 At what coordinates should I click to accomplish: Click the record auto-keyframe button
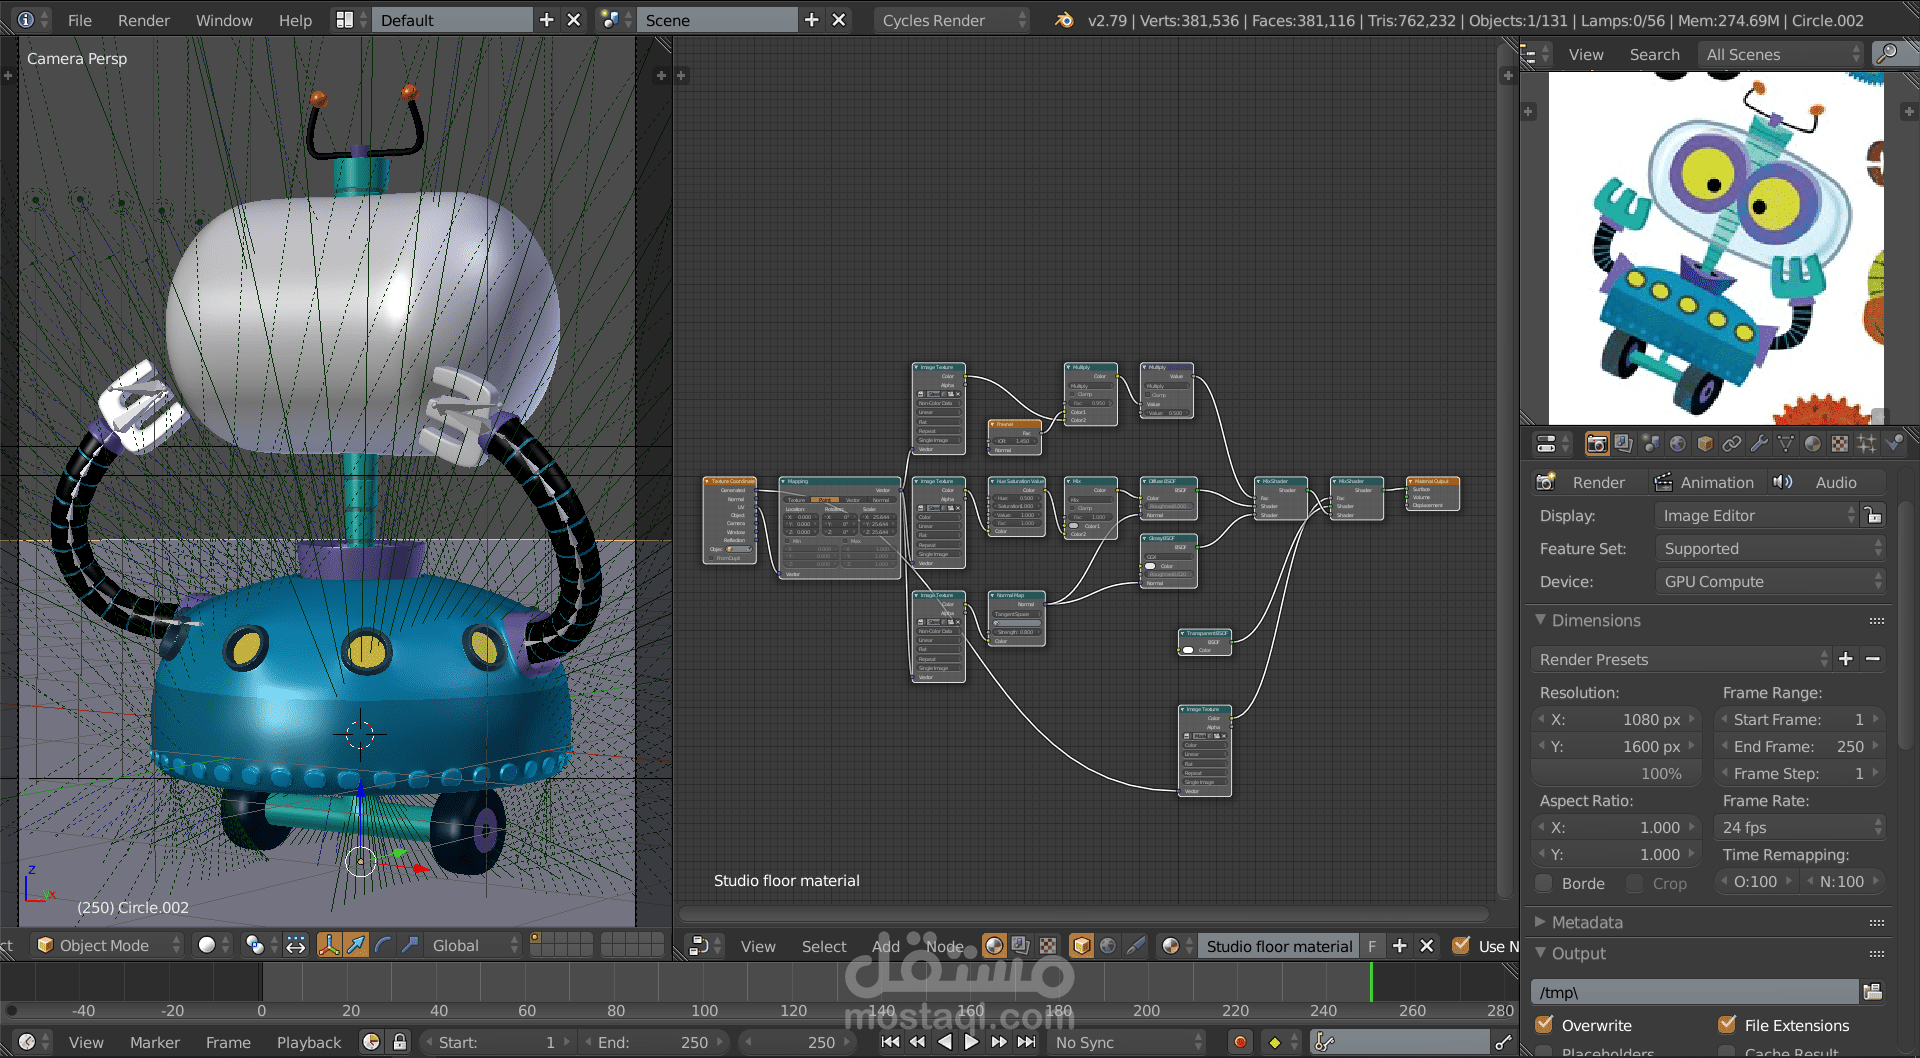tap(1240, 1042)
